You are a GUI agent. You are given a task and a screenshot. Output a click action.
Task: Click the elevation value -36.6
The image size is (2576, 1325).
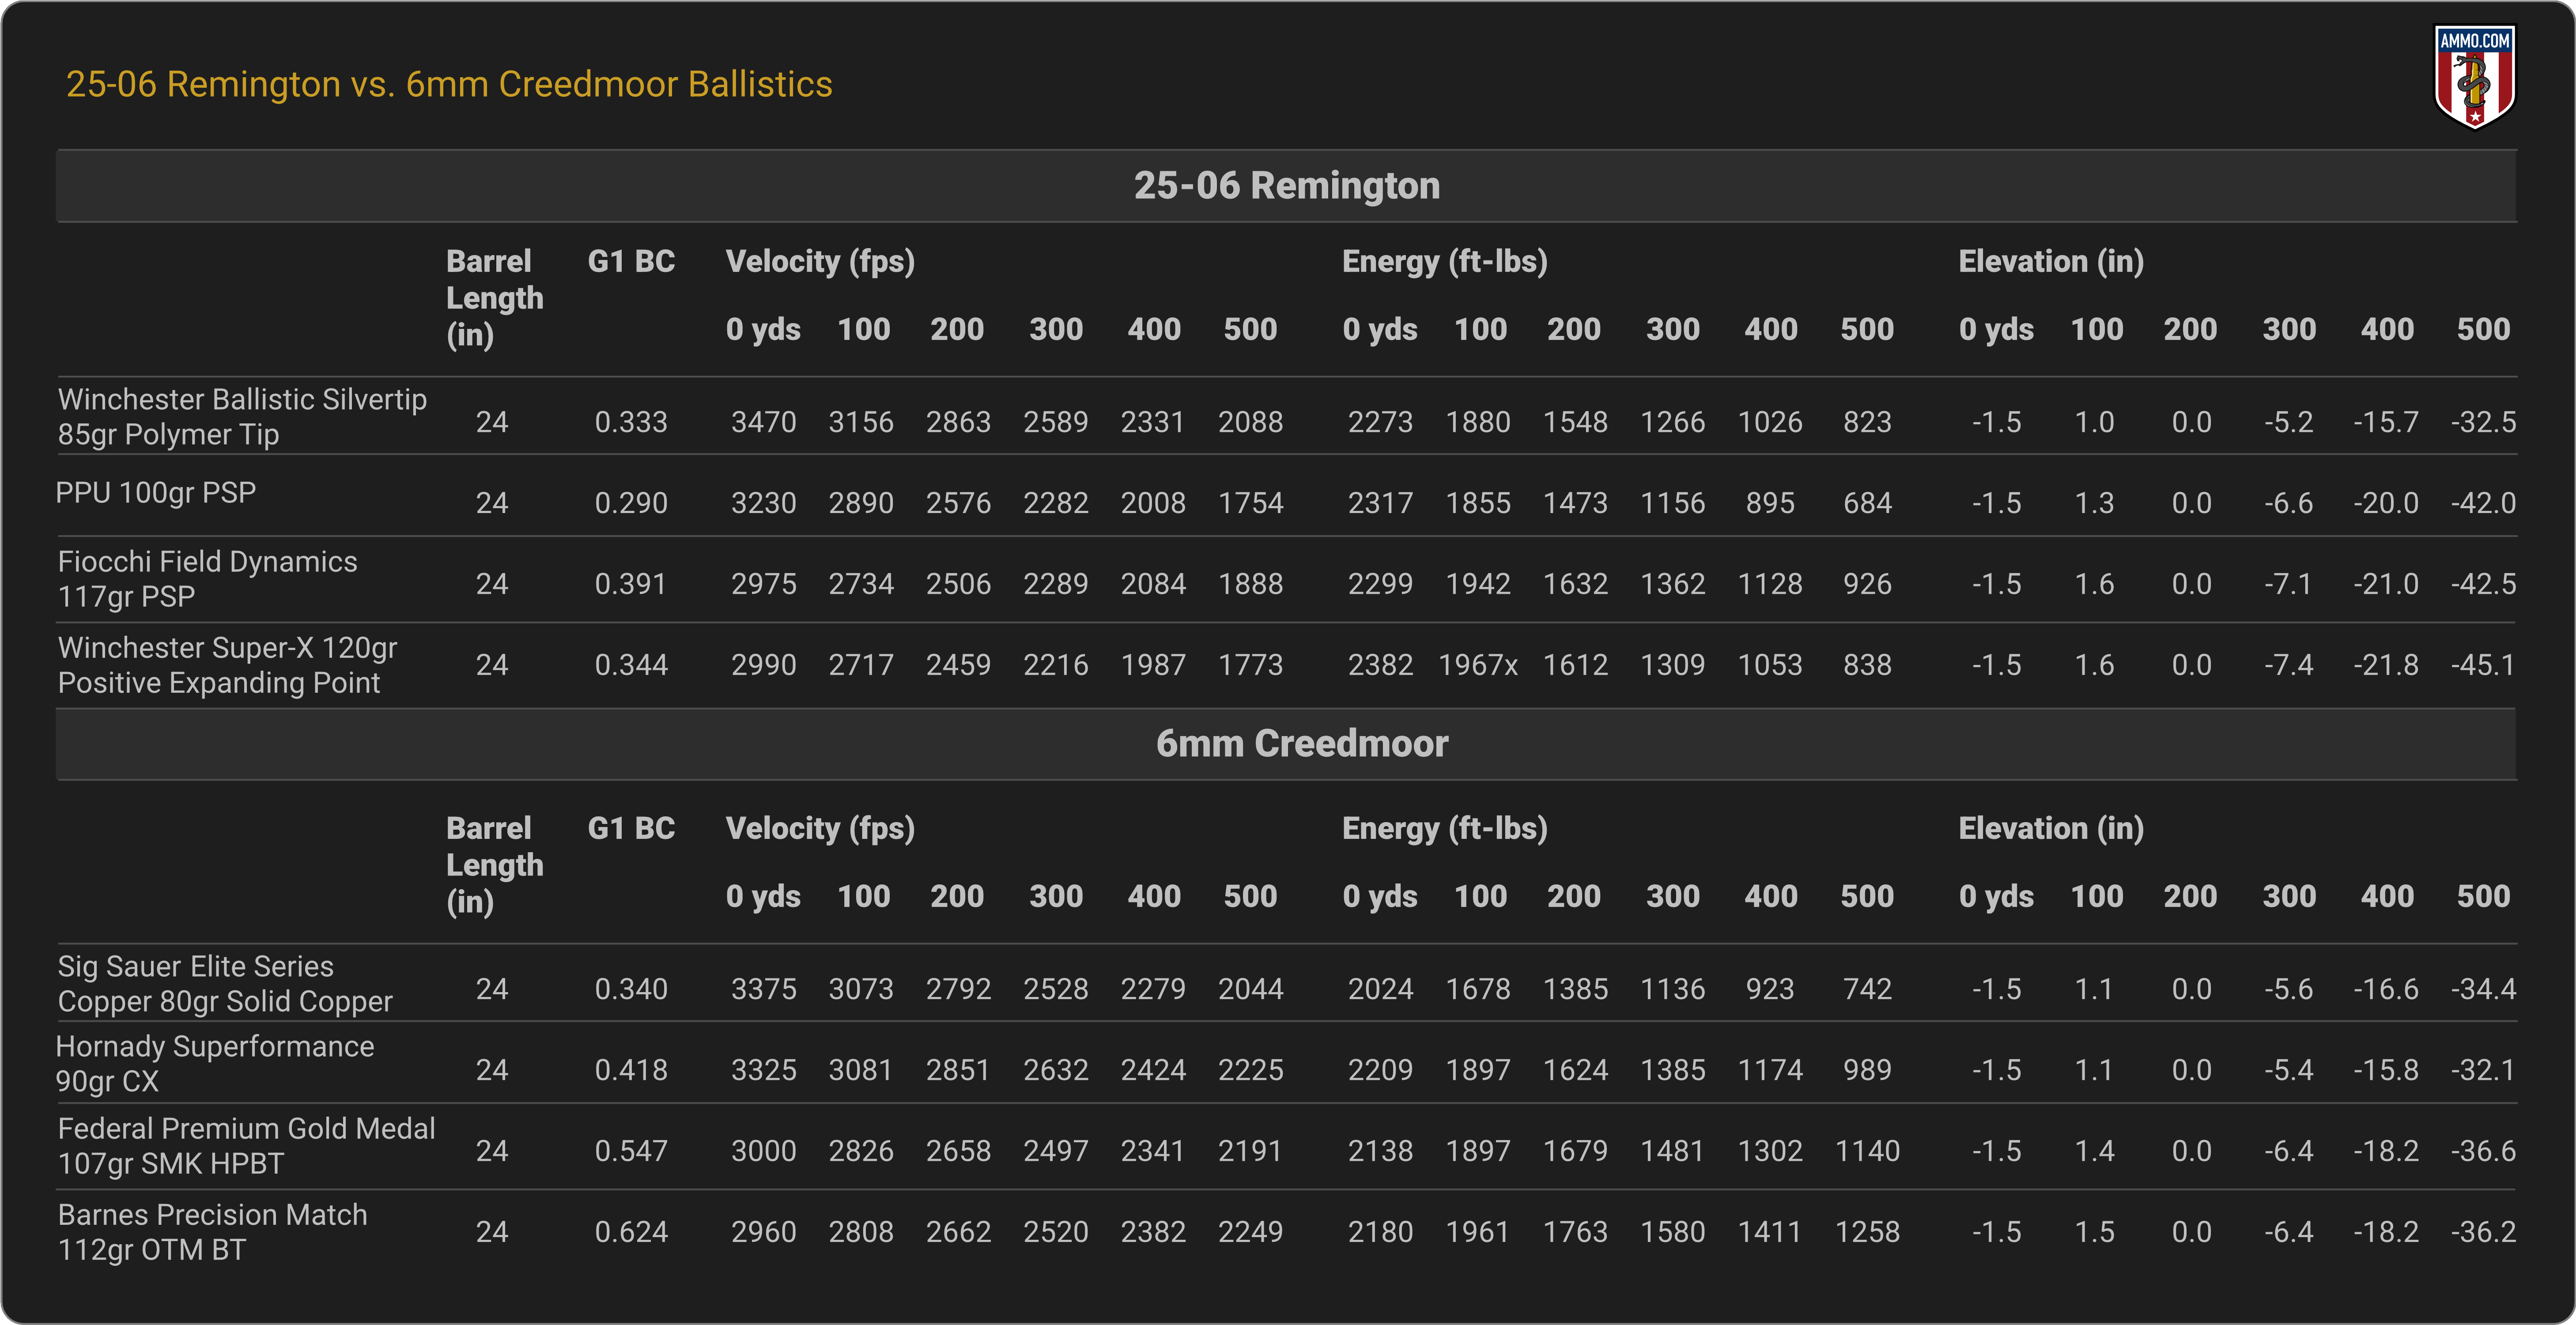pyautogui.click(x=2484, y=1151)
